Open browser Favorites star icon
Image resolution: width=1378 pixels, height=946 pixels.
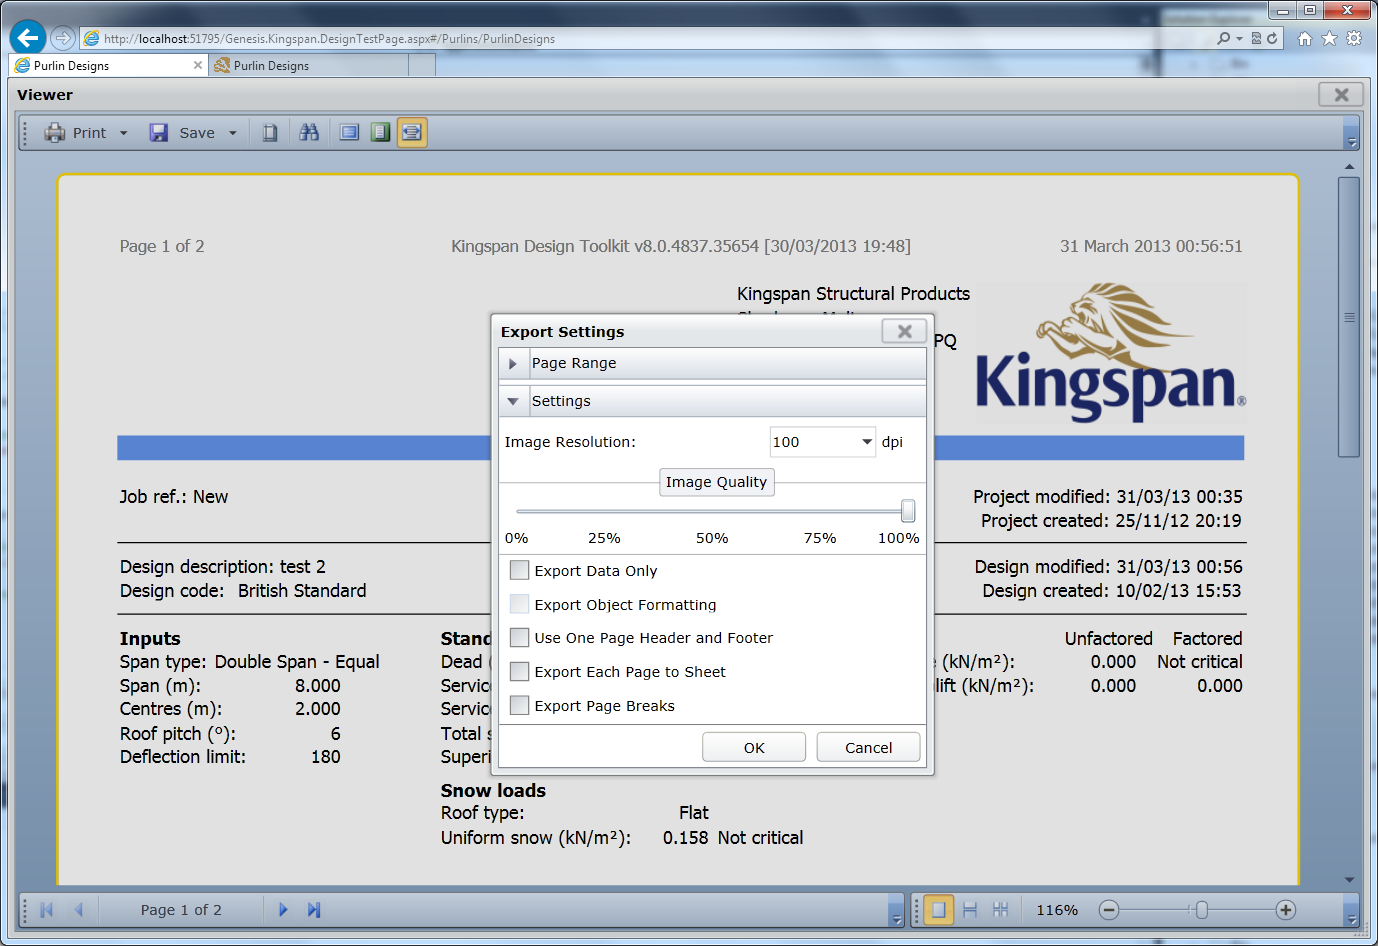[x=1329, y=38]
